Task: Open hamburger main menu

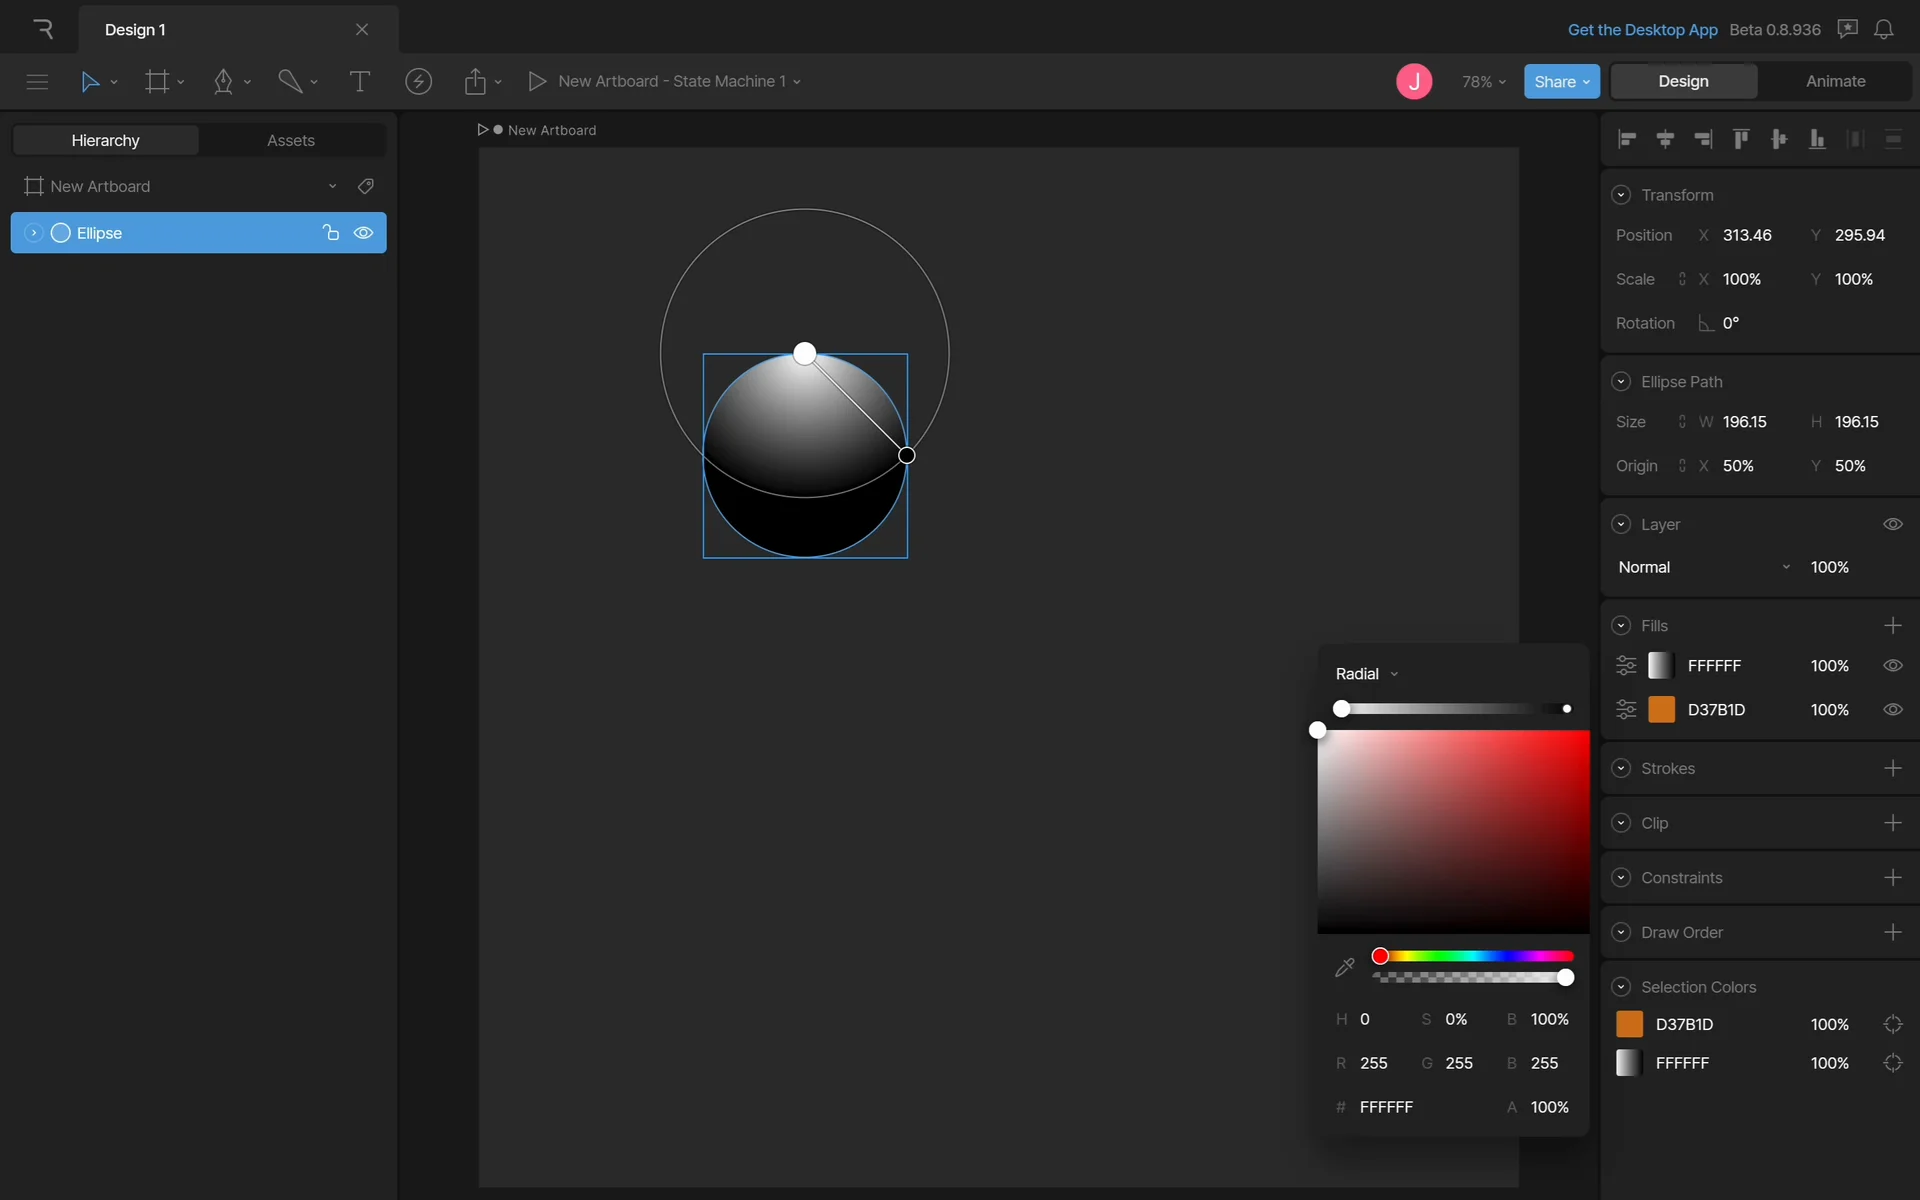Action: [37, 81]
